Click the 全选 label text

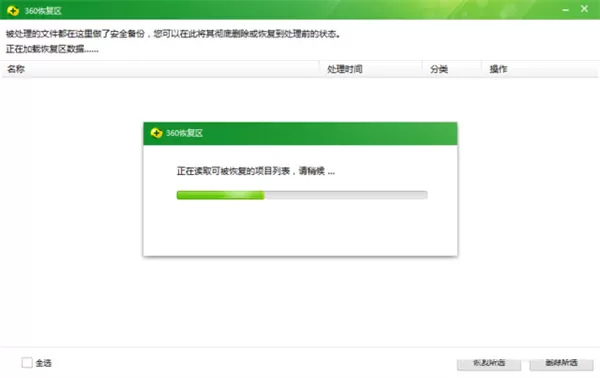(x=43, y=363)
